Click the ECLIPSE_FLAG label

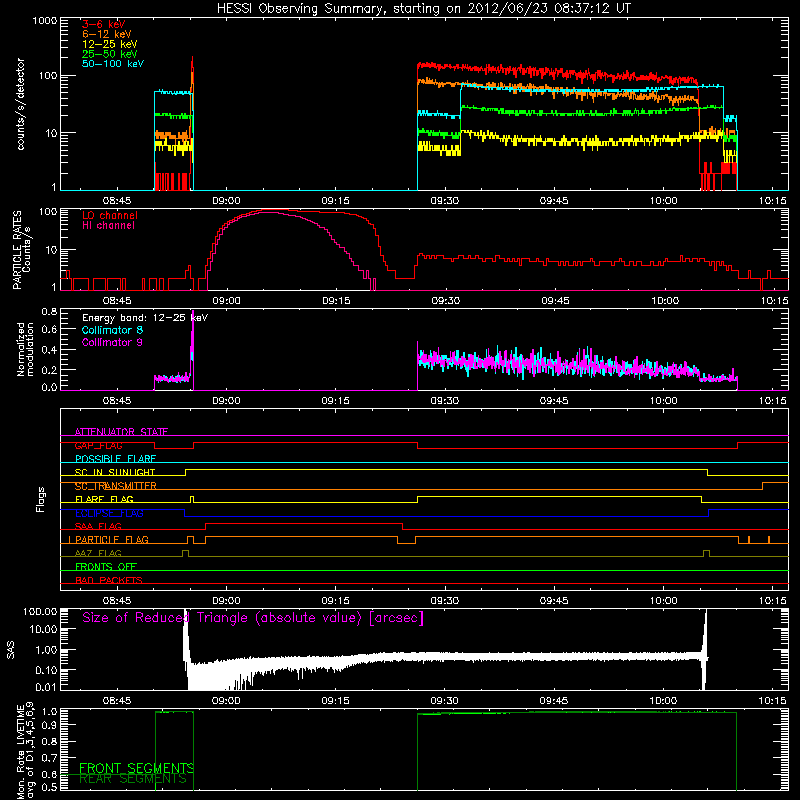[109, 513]
